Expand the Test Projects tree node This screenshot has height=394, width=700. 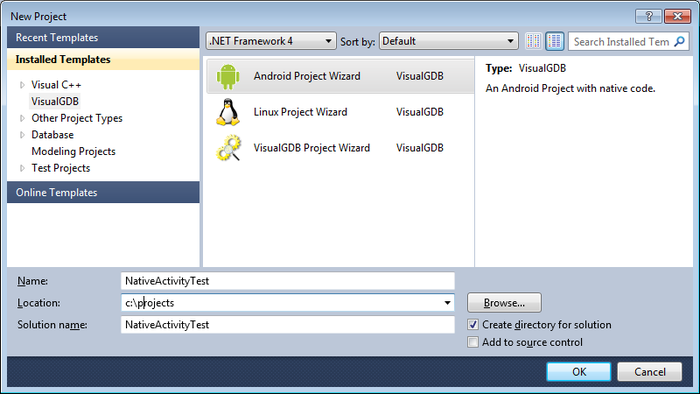[x=22, y=168]
